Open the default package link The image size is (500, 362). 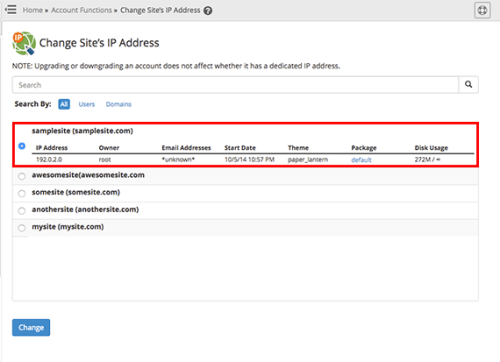tap(361, 160)
